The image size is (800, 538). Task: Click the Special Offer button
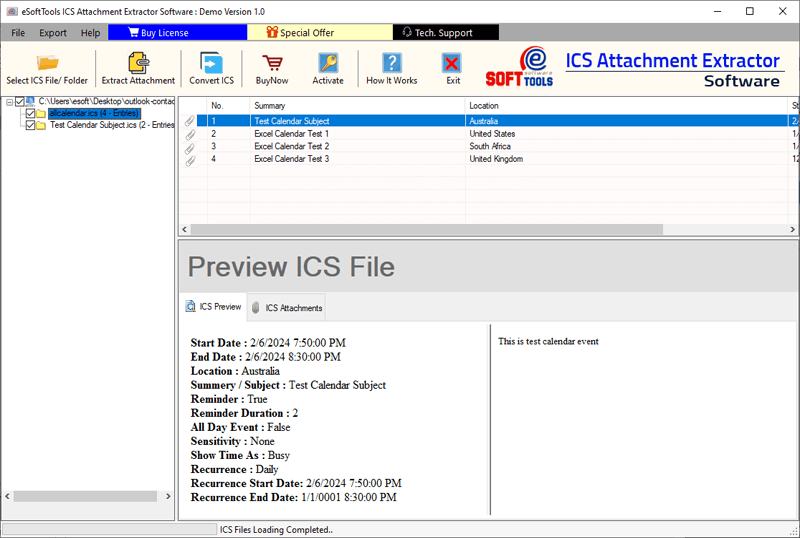point(320,32)
